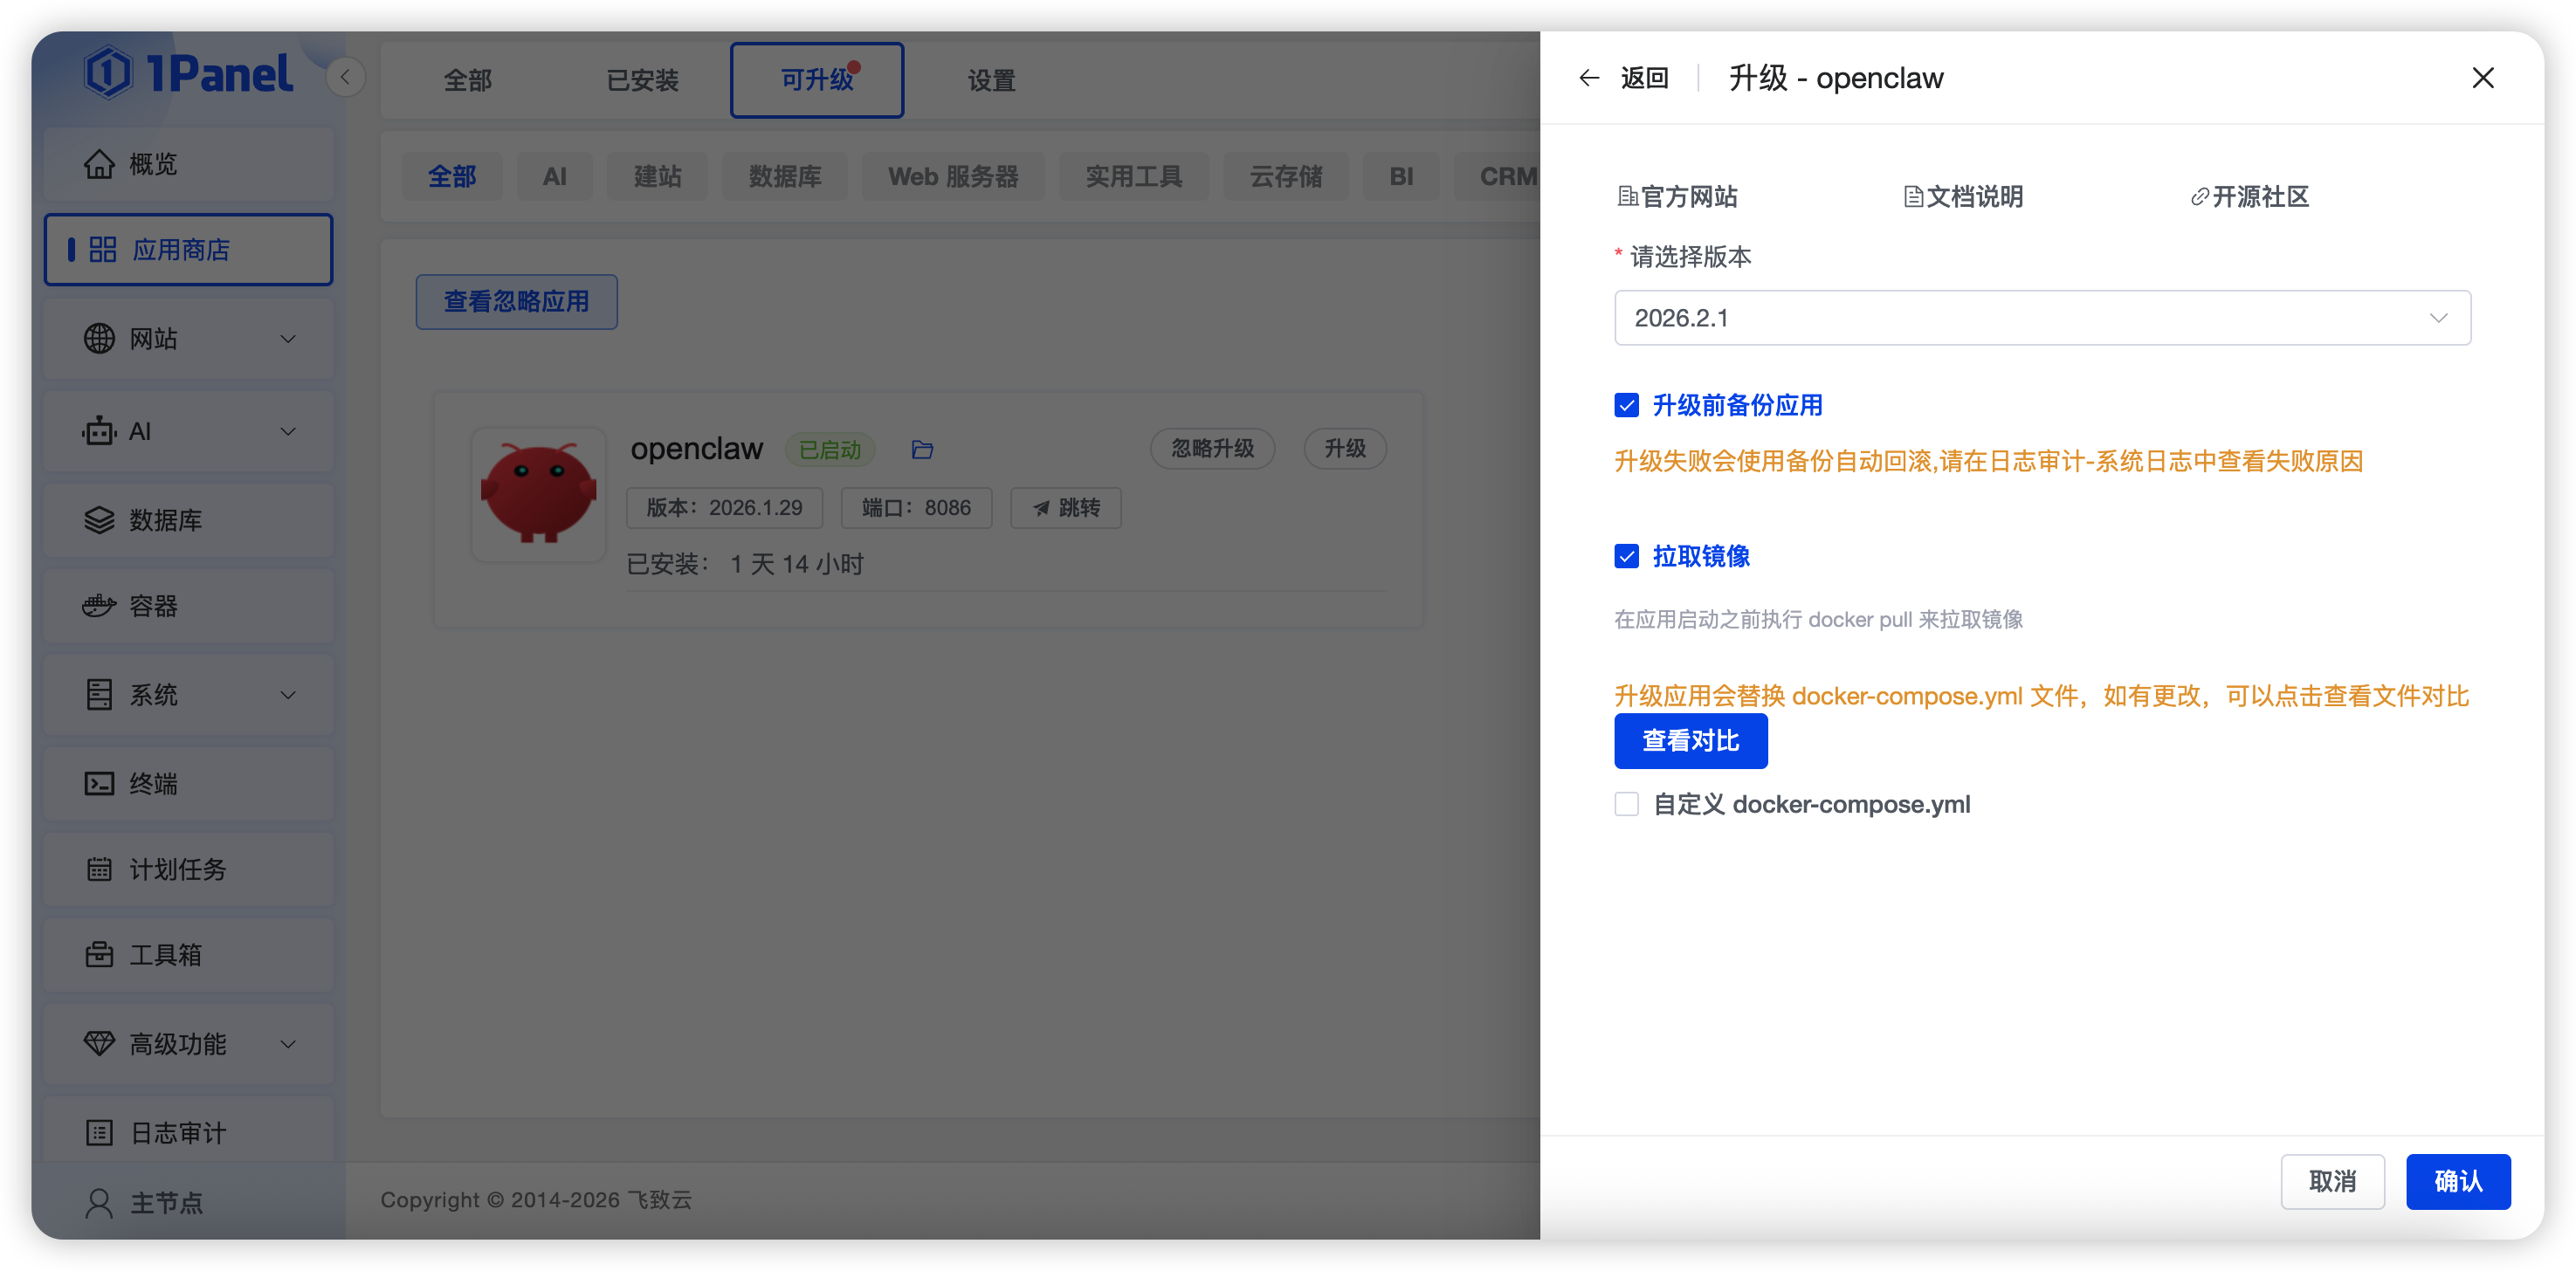
Task: Click the openclaw app logo
Action: (x=538, y=493)
